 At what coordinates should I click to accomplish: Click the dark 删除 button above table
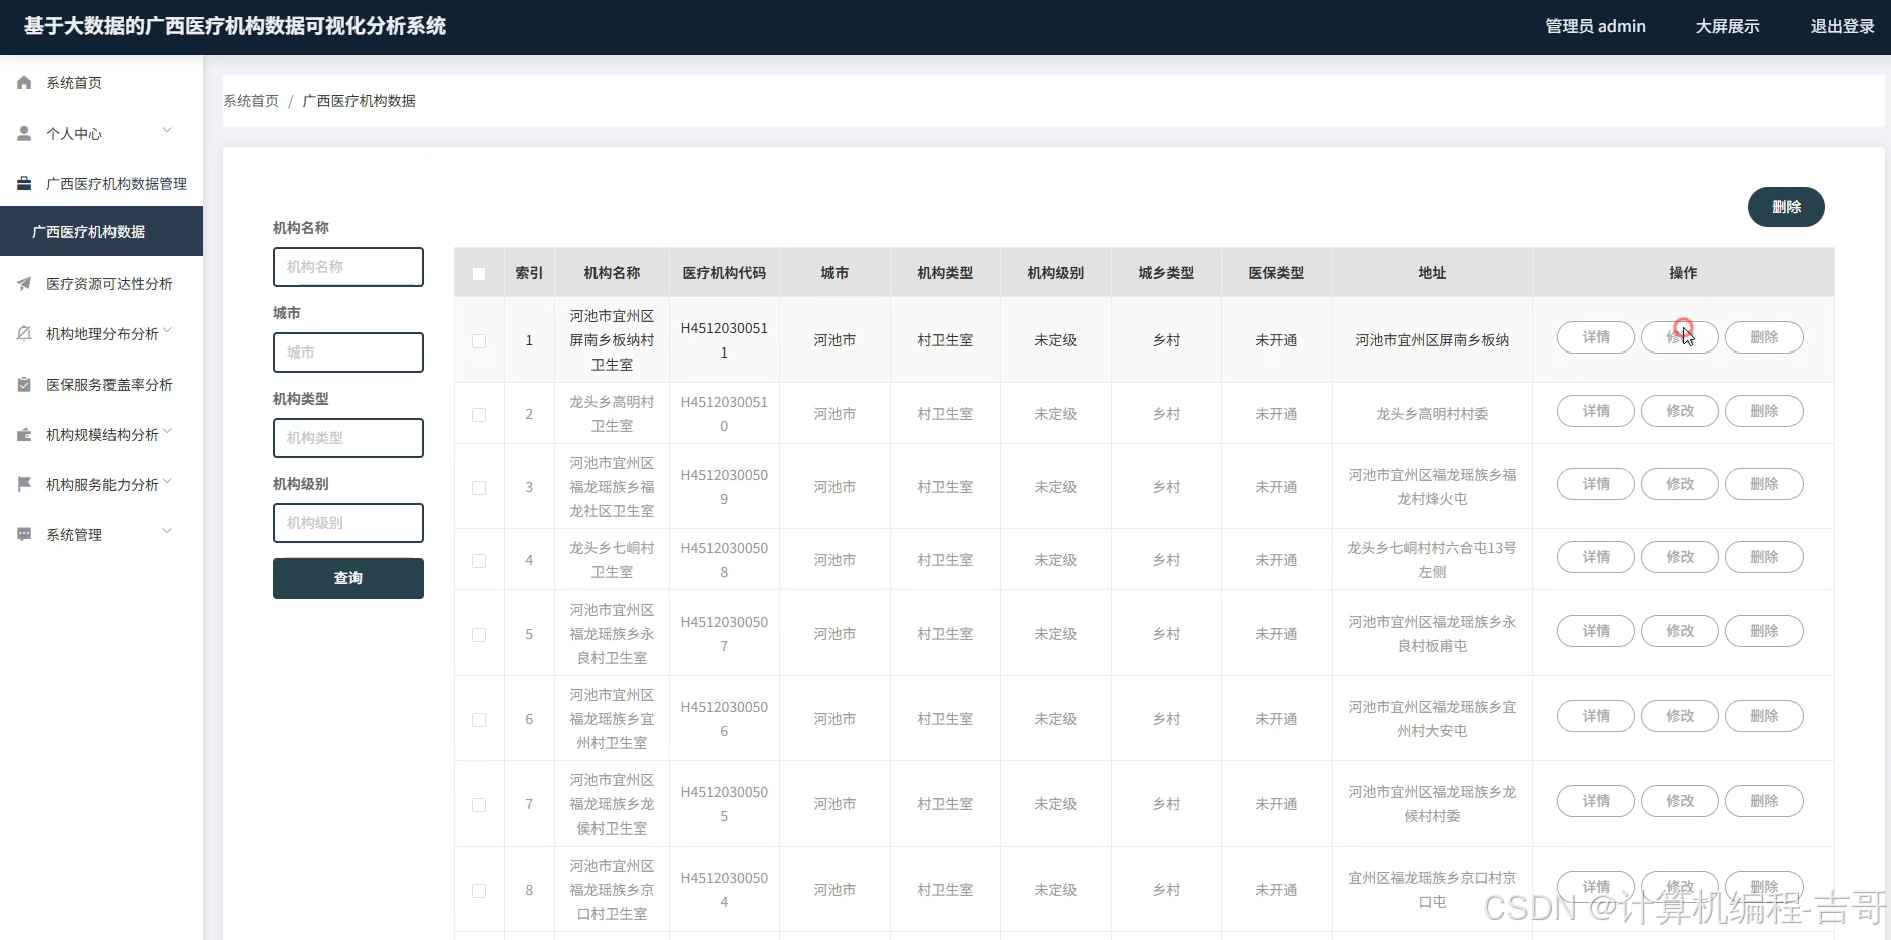point(1786,207)
